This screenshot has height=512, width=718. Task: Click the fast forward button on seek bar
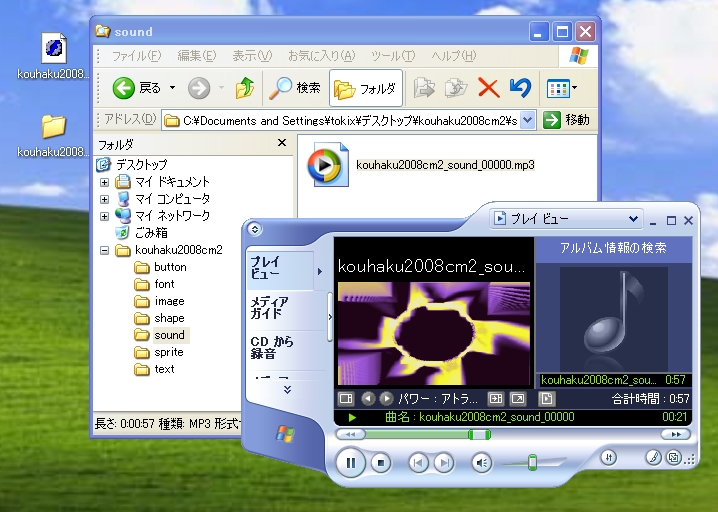click(x=675, y=435)
